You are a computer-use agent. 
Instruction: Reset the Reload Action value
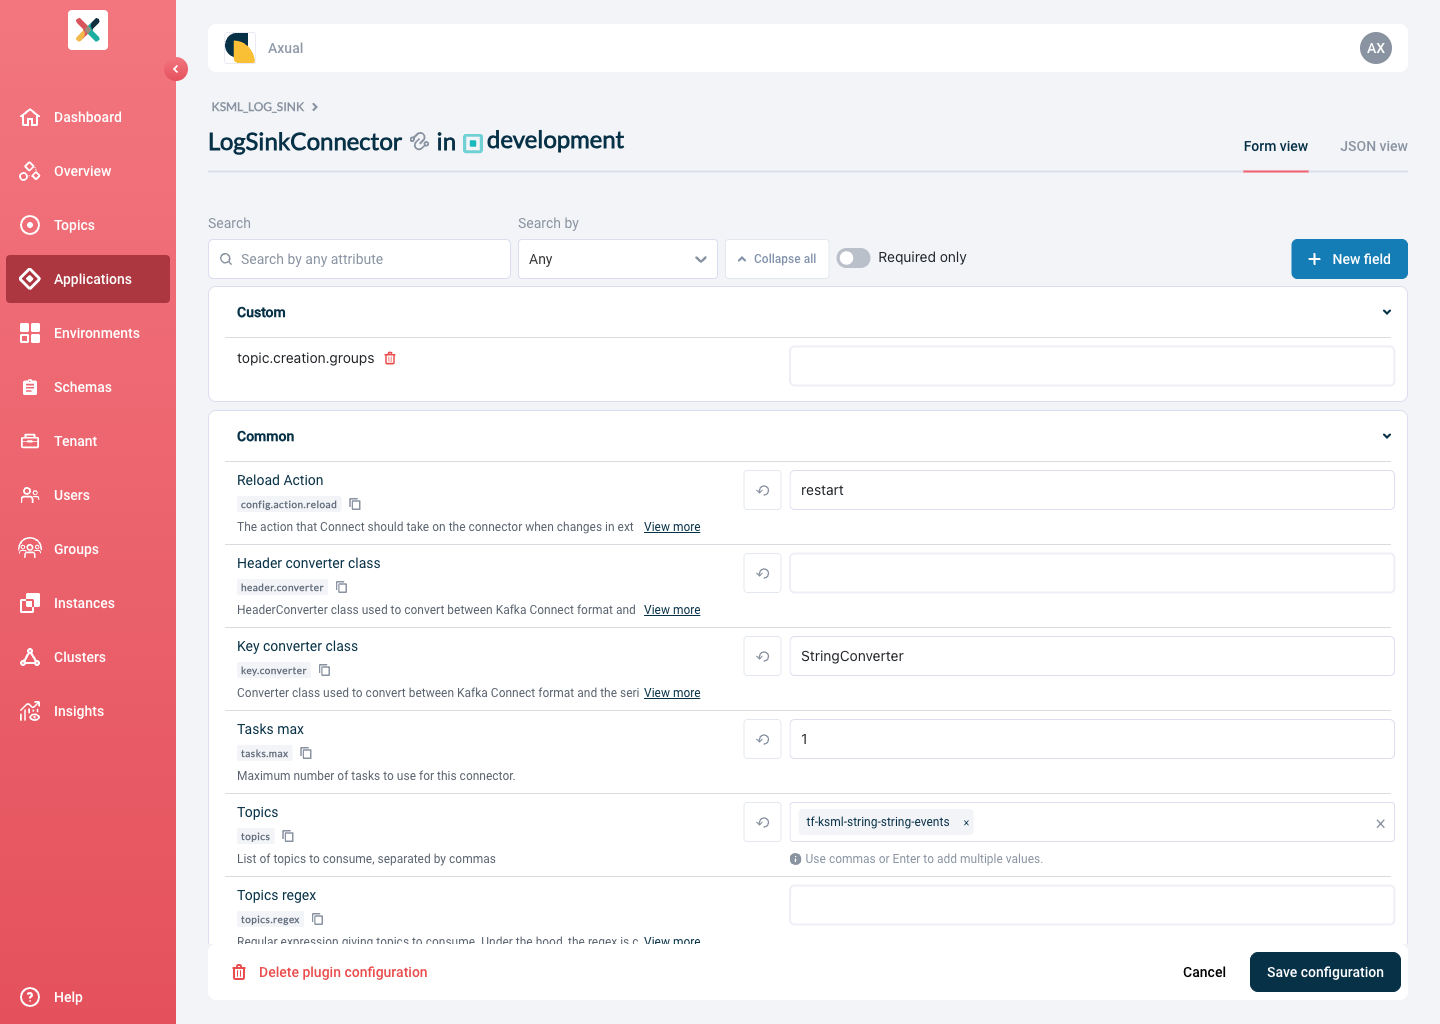point(763,490)
